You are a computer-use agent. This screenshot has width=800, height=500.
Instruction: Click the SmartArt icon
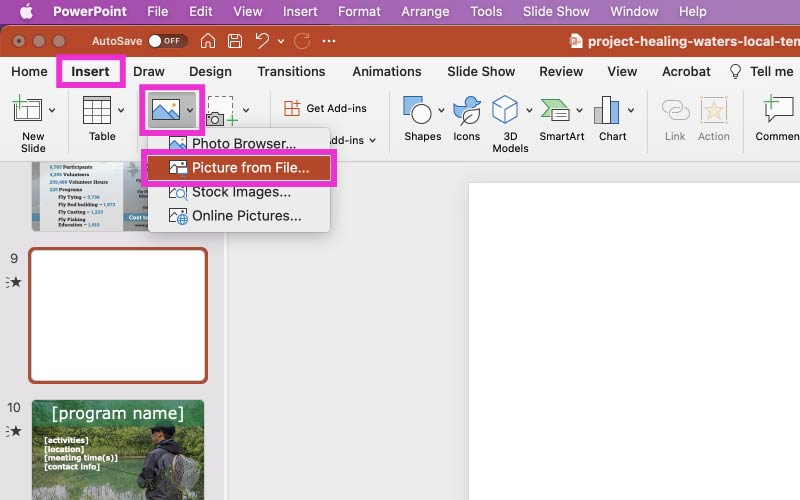click(x=556, y=110)
